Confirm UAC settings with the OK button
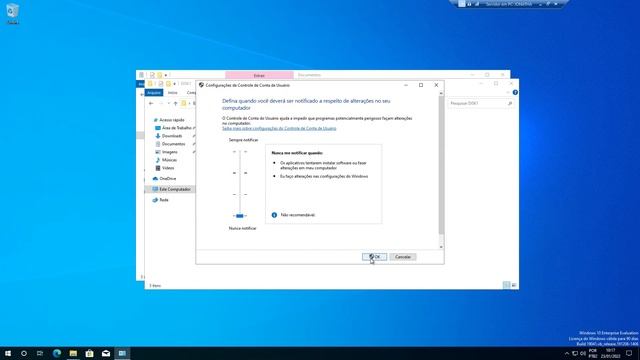 (374, 257)
